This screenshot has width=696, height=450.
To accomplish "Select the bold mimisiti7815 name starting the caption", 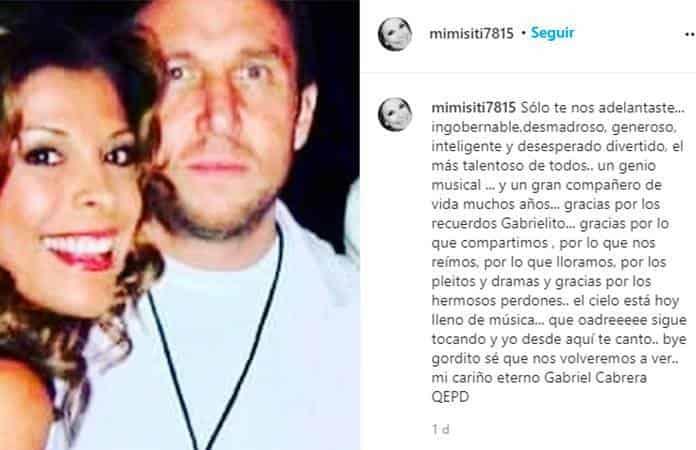I will click(474, 108).
